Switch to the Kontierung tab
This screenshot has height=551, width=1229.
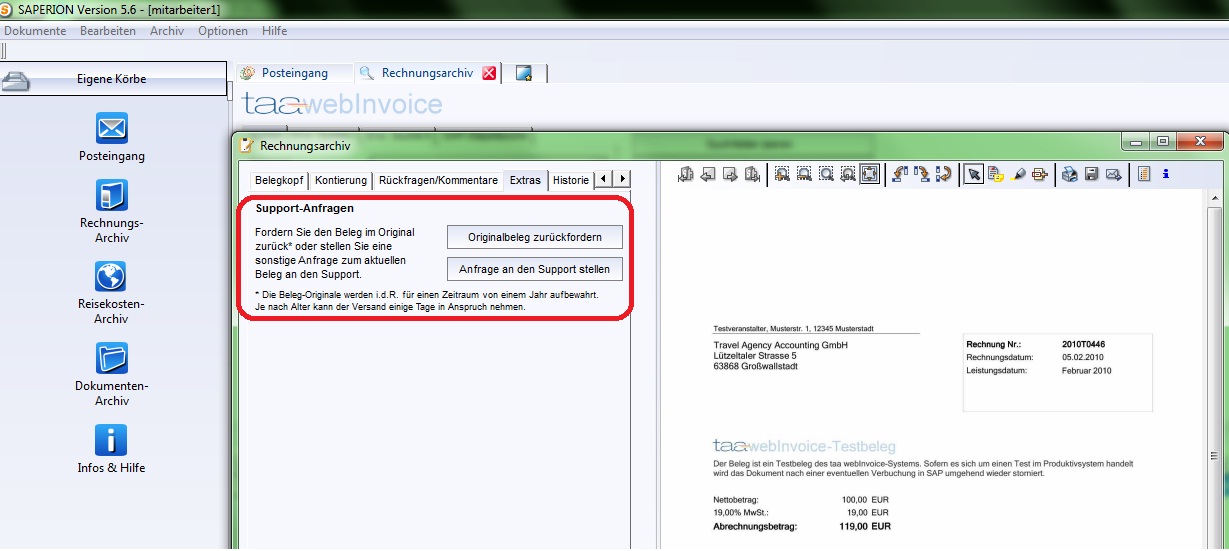click(340, 180)
